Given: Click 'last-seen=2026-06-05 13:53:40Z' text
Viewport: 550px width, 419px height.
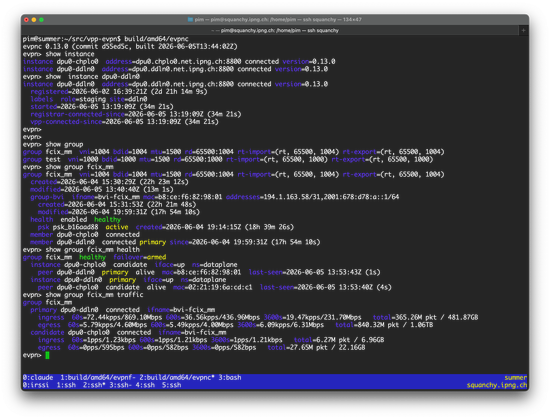Looking at the screenshot, I should (317, 287).
